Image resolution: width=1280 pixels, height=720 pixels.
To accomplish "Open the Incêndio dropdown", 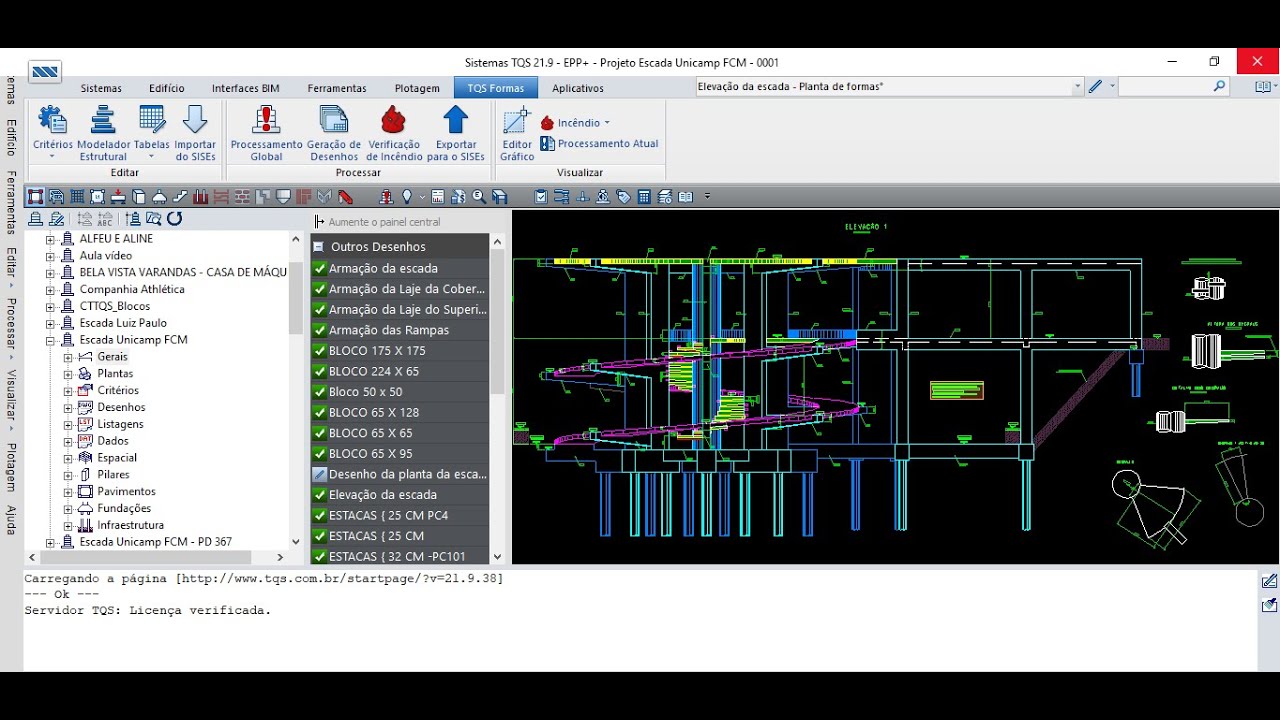I will [576, 123].
